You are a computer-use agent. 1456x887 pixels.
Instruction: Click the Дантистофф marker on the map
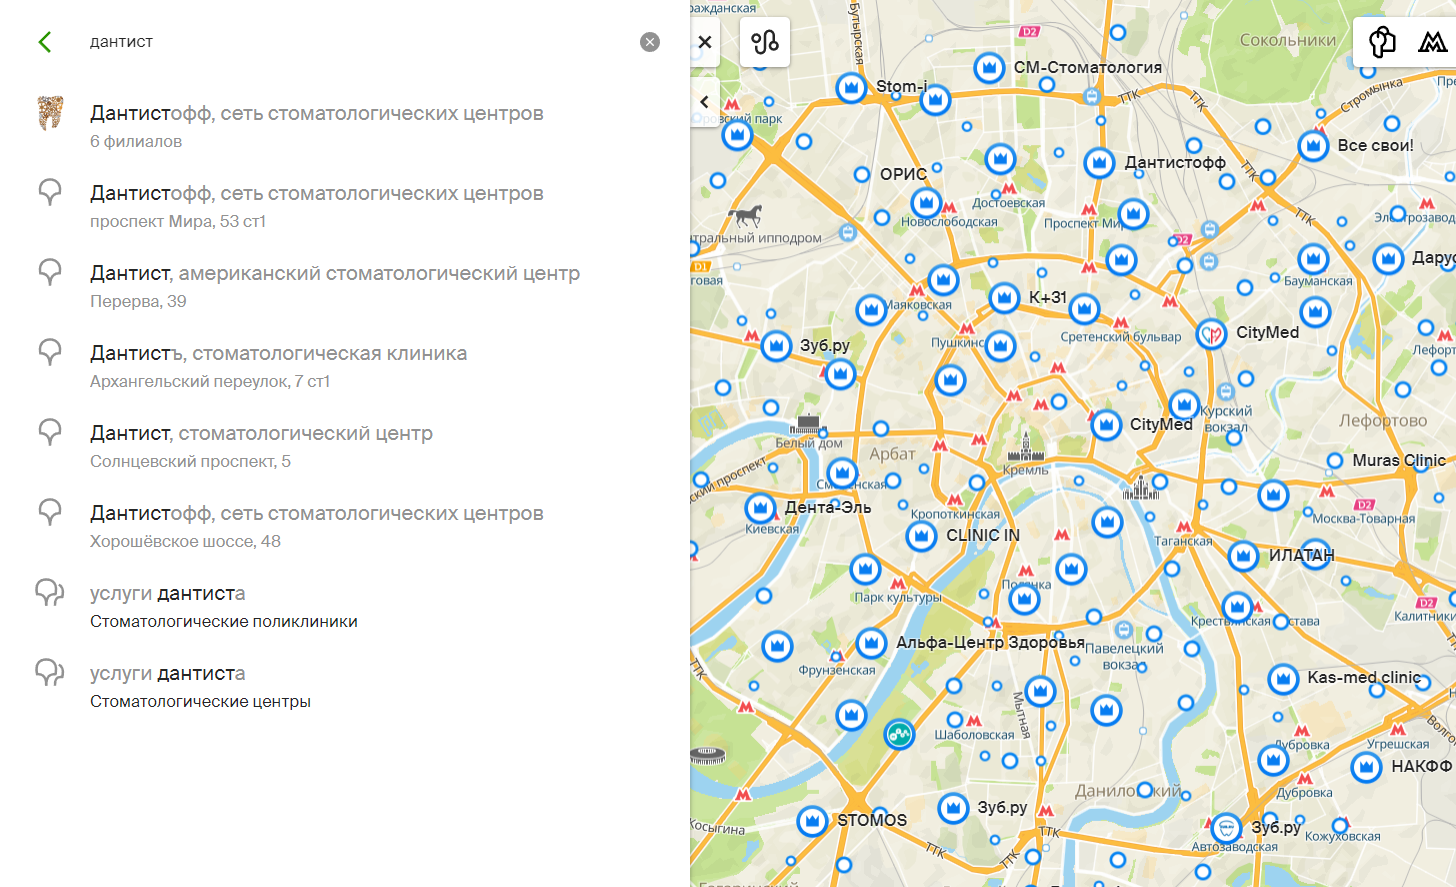[1099, 162]
